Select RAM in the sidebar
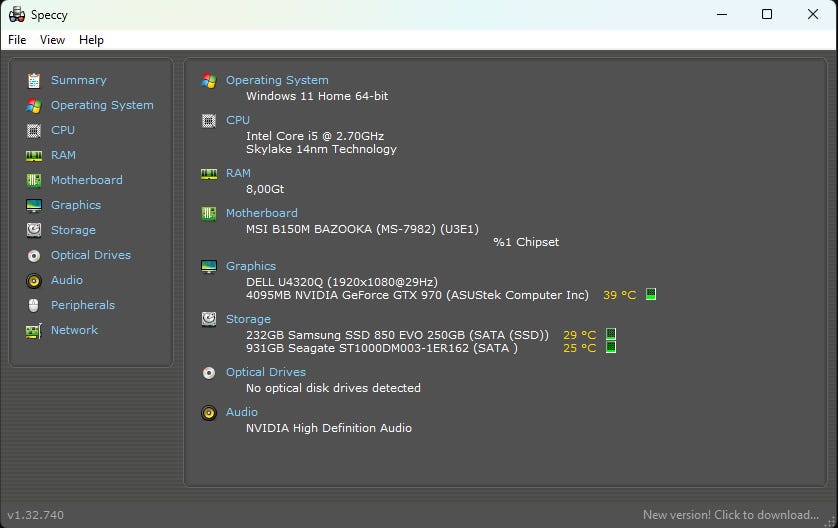Image resolution: width=838 pixels, height=528 pixels. [63, 155]
